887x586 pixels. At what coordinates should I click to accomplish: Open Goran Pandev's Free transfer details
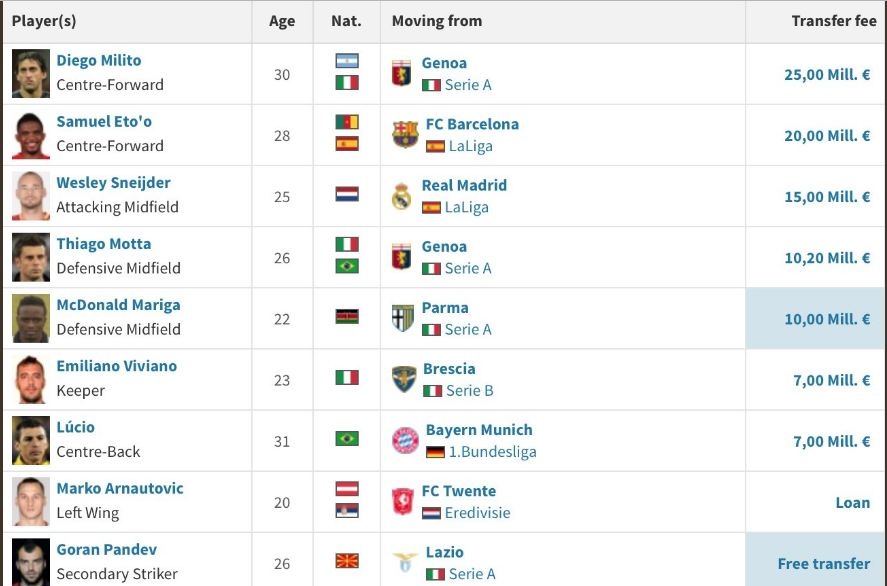(x=823, y=563)
